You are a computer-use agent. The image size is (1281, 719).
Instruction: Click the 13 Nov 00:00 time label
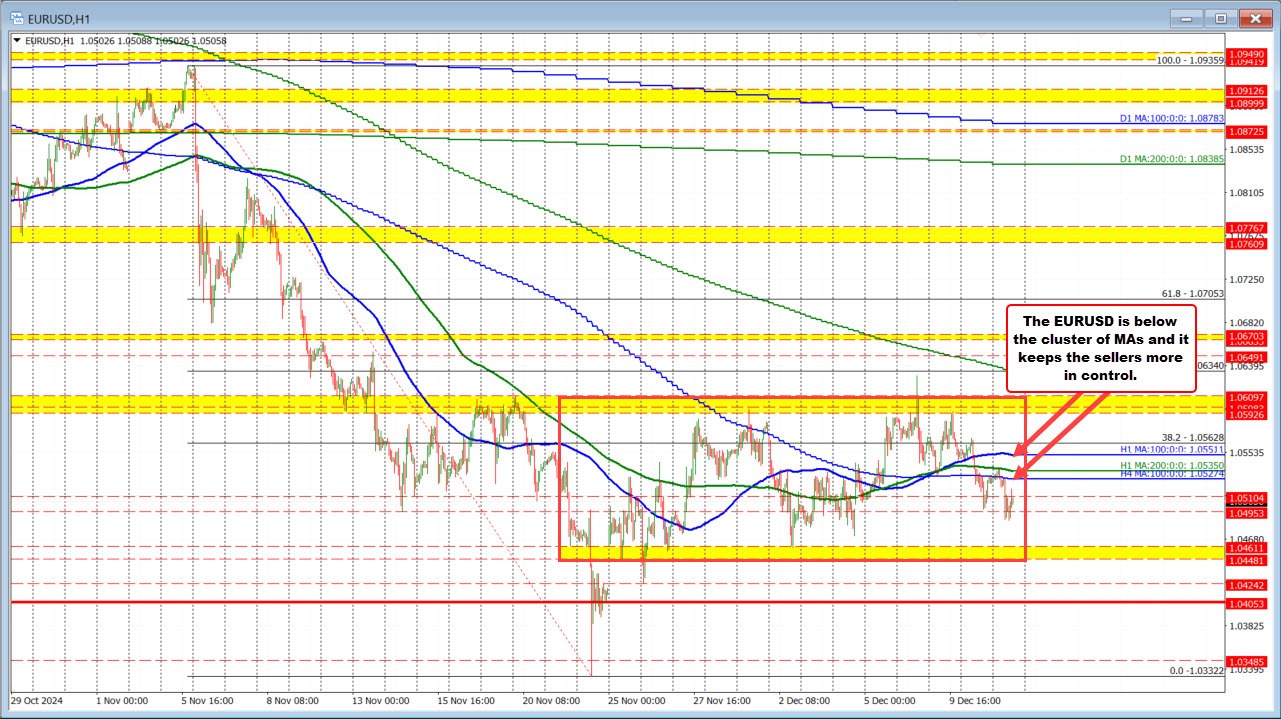tap(379, 701)
